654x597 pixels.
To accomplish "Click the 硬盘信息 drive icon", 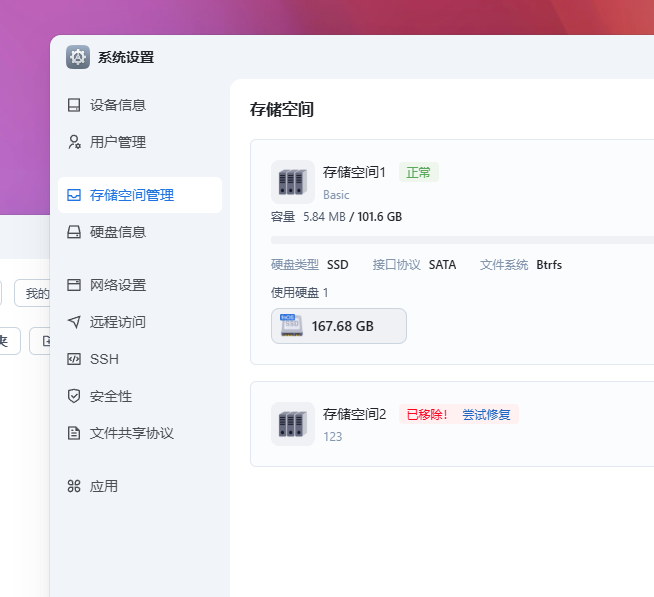I will (74, 232).
